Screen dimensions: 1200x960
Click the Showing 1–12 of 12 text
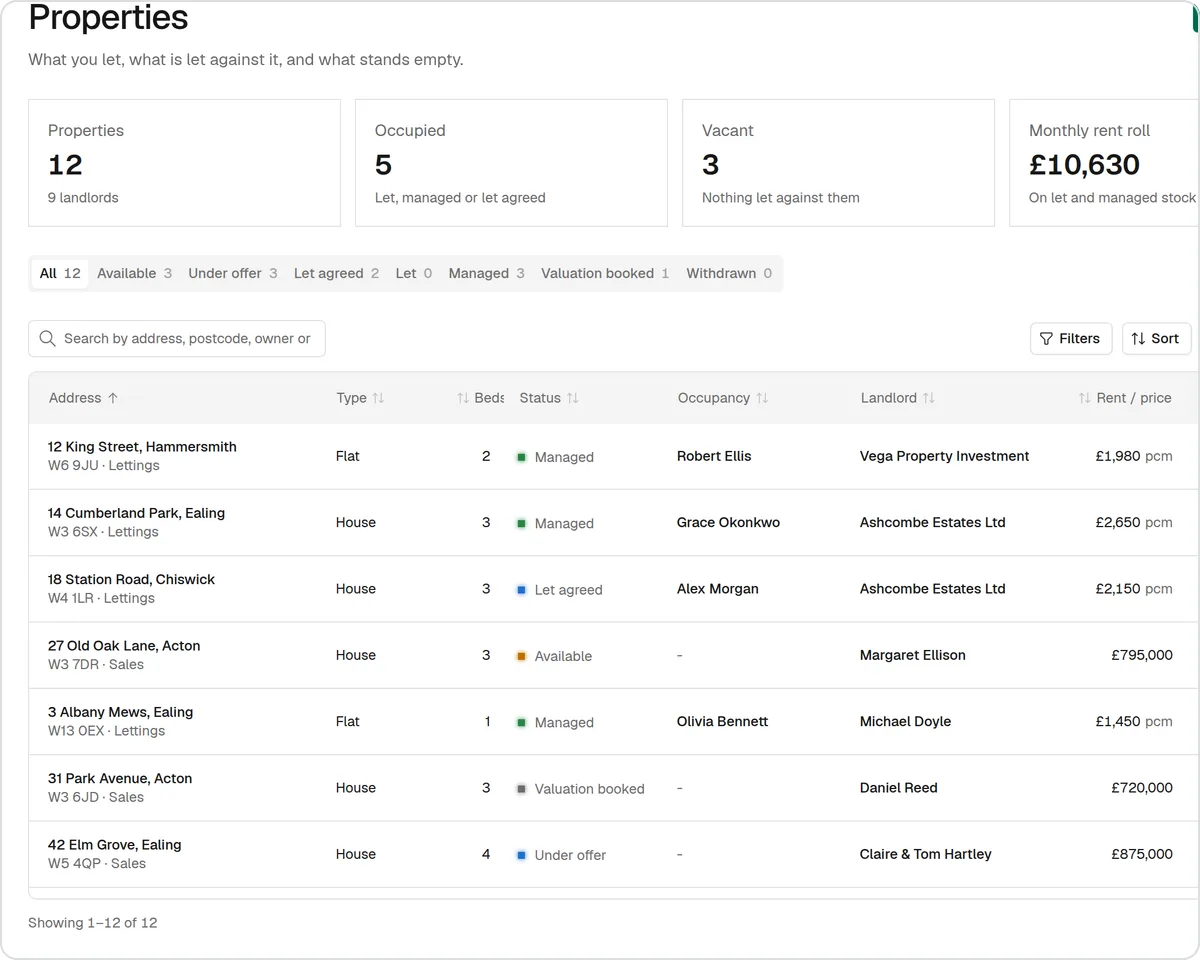click(x=93, y=923)
